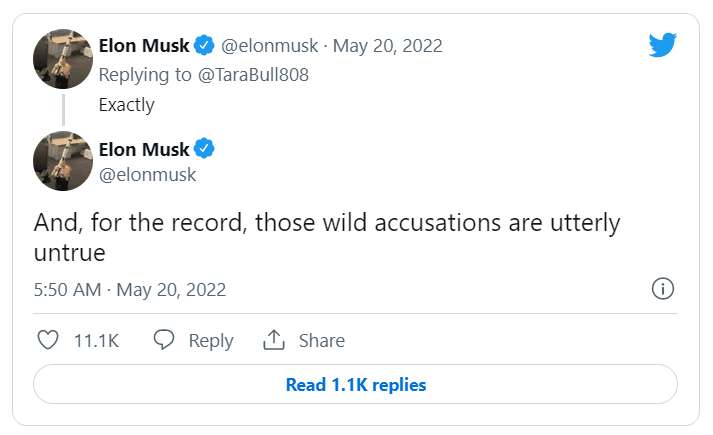Click the Share text label
The height and width of the screenshot is (435, 713).
[x=321, y=340]
